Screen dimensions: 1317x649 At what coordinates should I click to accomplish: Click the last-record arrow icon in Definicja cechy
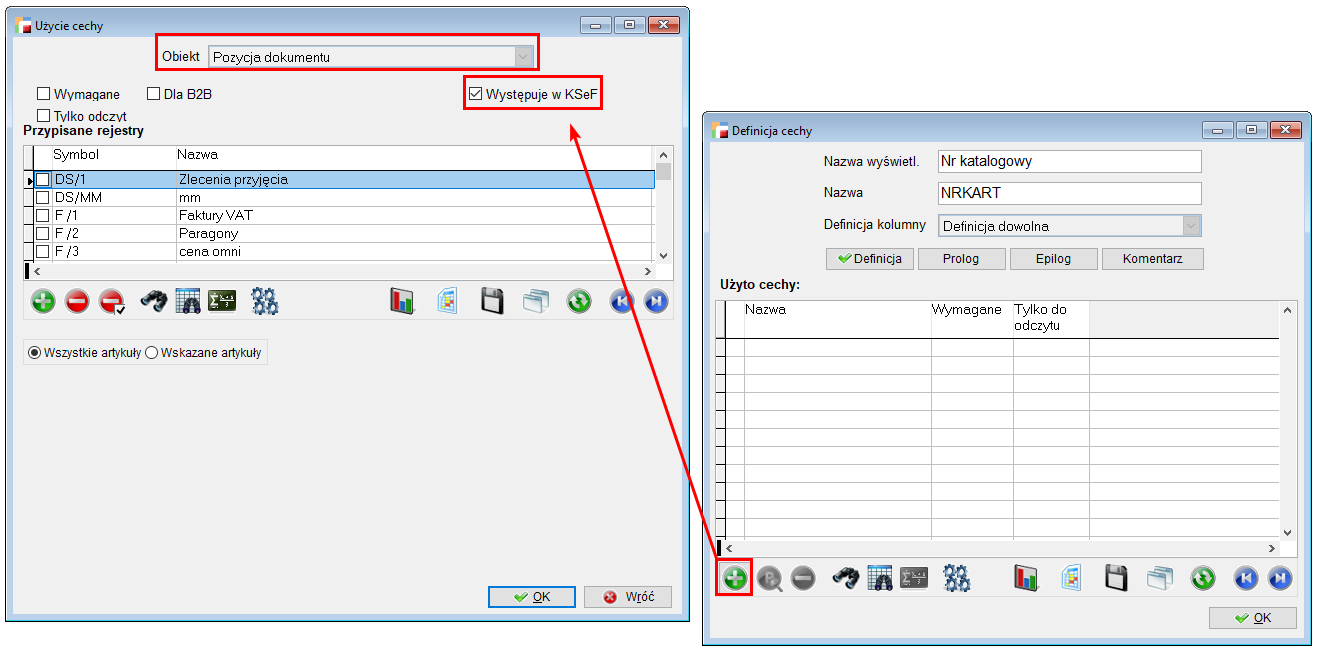pyautogui.click(x=1280, y=577)
